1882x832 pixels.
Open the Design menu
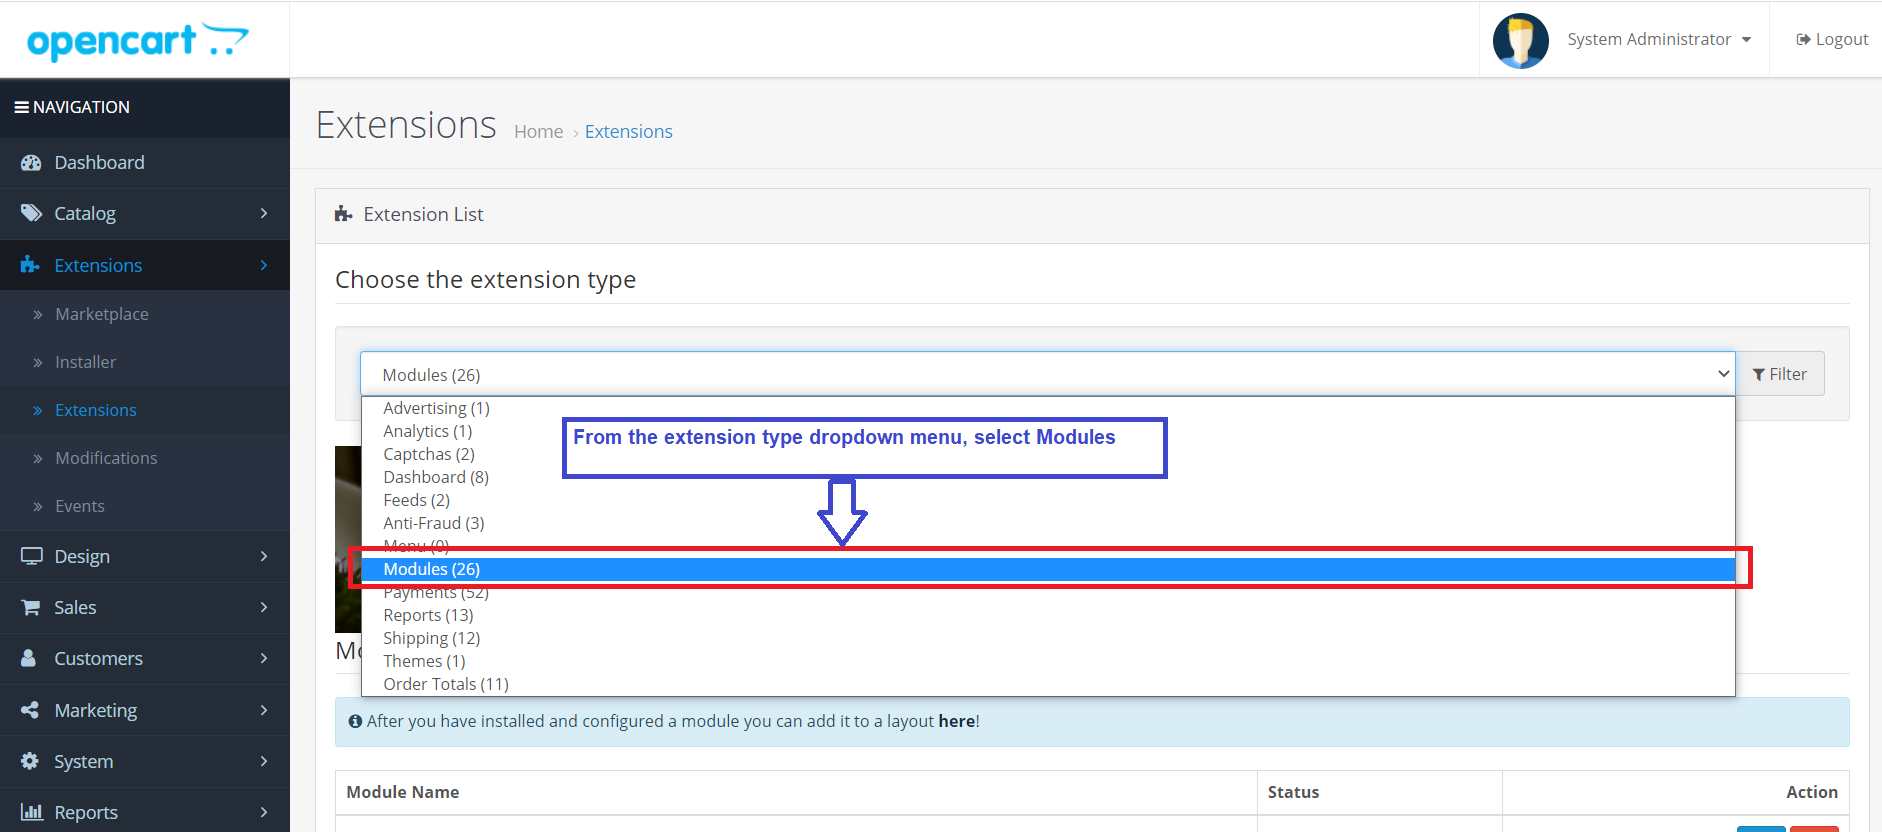point(145,556)
